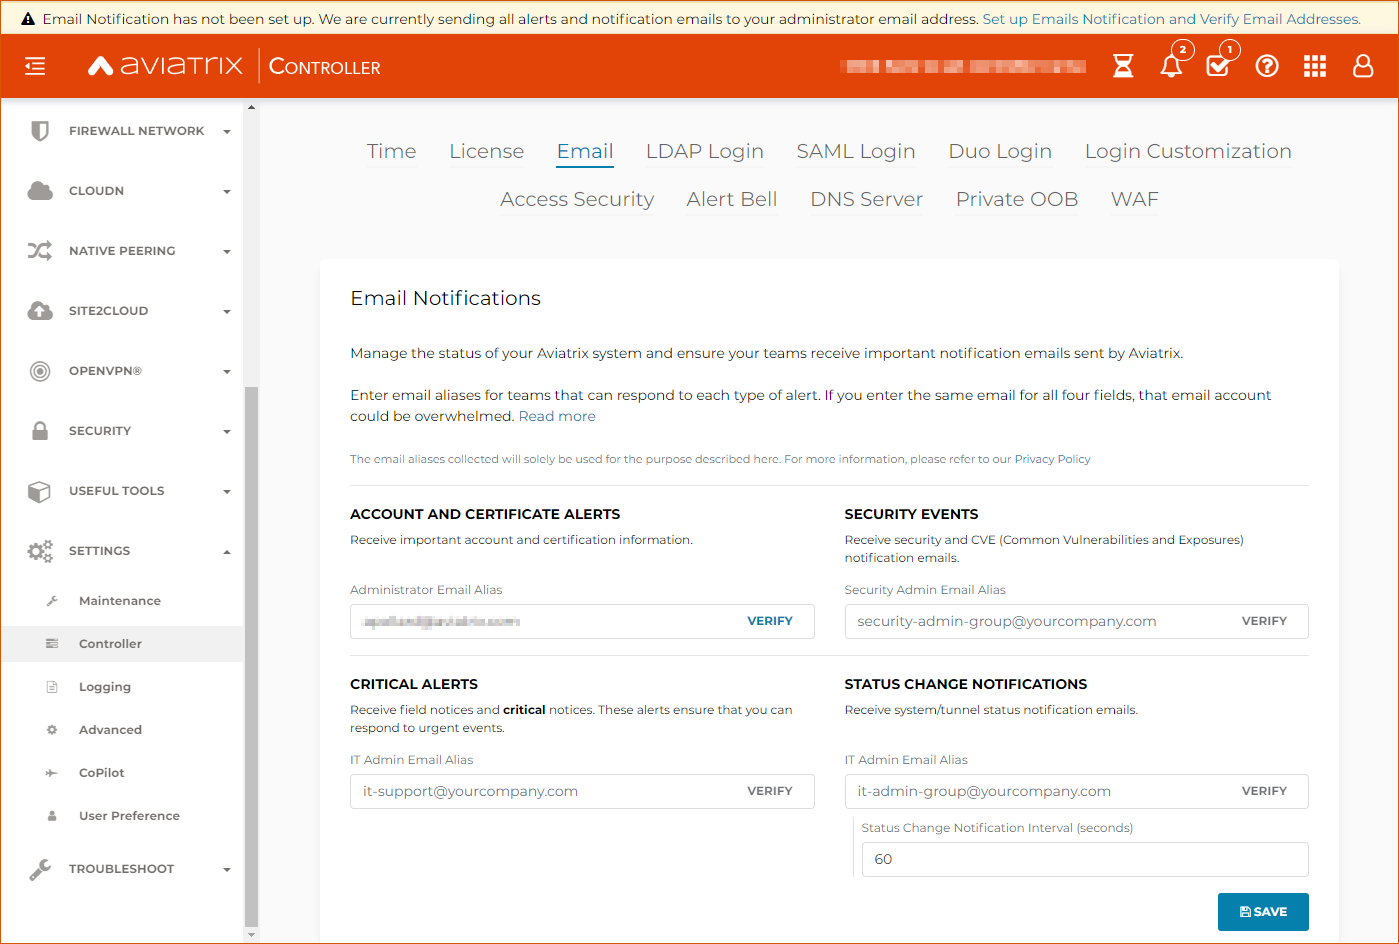Click the CoPilot airplane icon
1399x944 pixels.
(52, 772)
